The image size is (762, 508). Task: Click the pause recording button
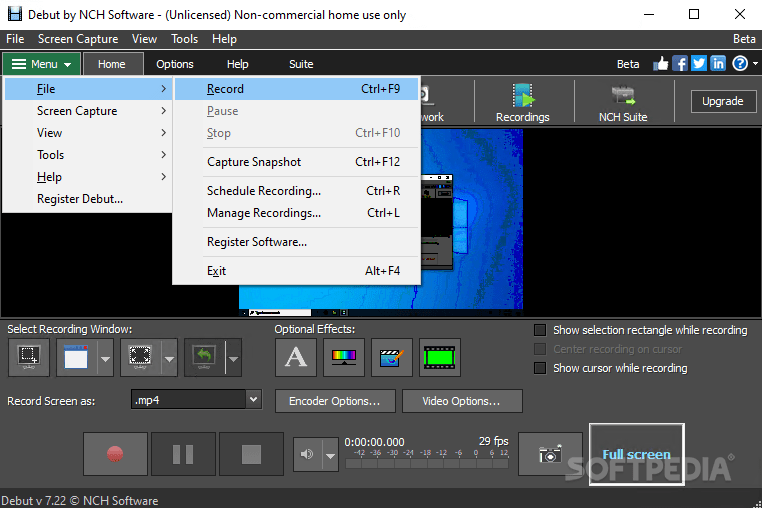(x=183, y=454)
